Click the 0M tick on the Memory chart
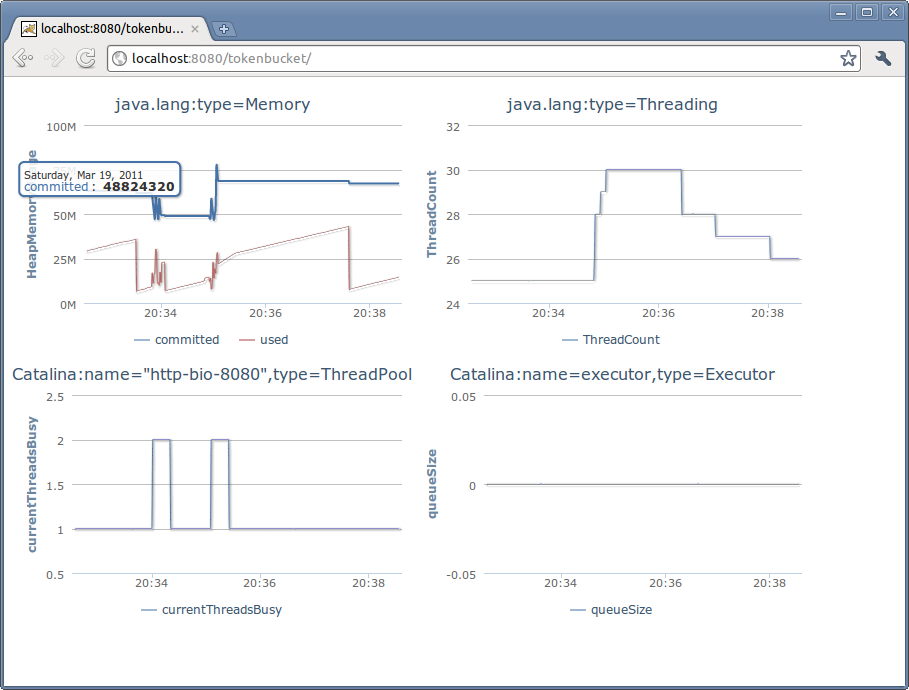This screenshot has width=909, height=690. tap(68, 305)
